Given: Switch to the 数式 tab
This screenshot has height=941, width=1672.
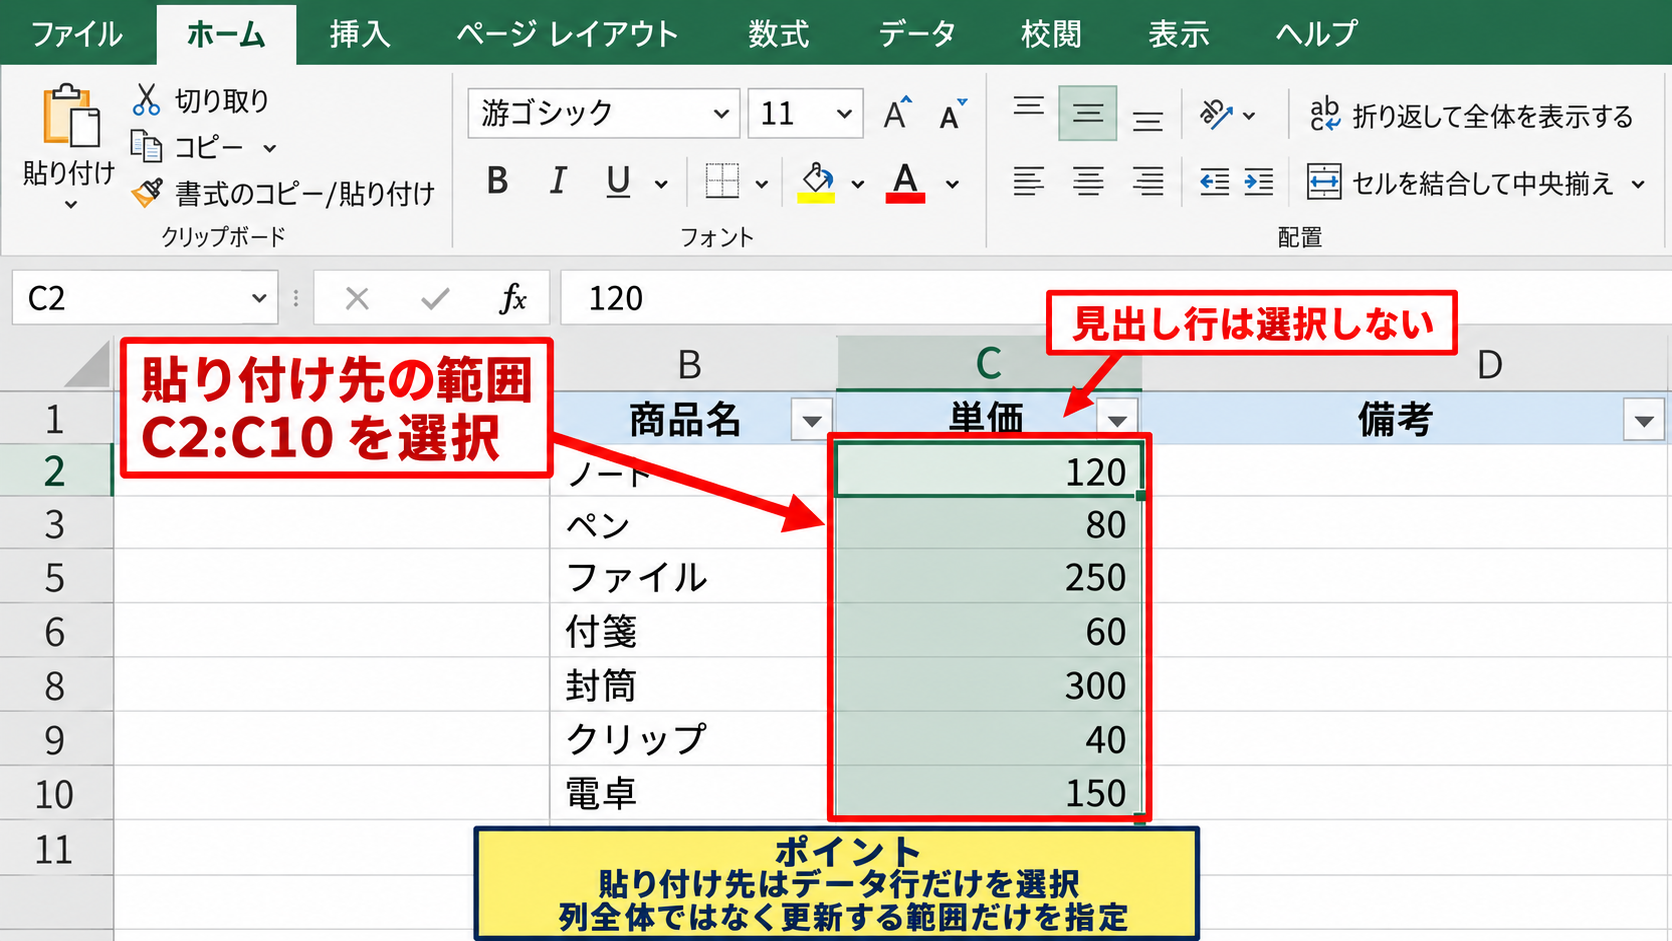Looking at the screenshot, I should (778, 34).
